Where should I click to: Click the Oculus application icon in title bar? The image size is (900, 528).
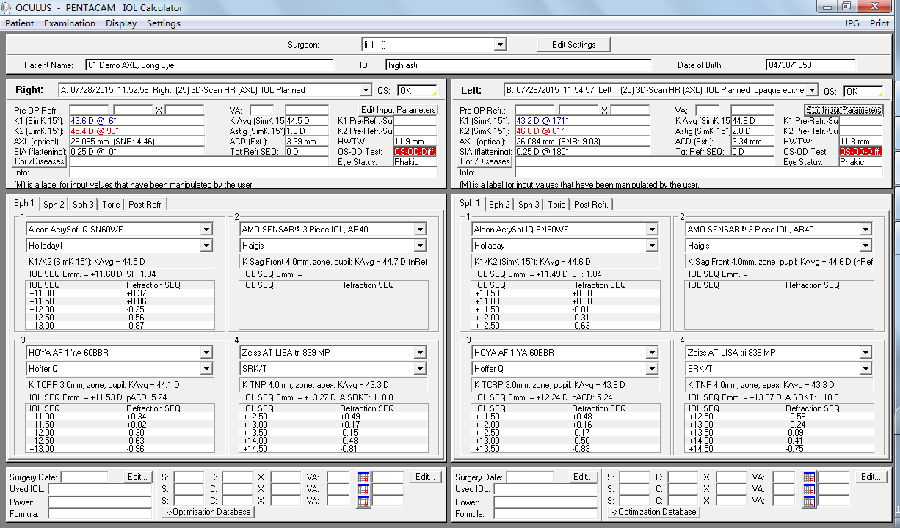[x=6, y=7]
